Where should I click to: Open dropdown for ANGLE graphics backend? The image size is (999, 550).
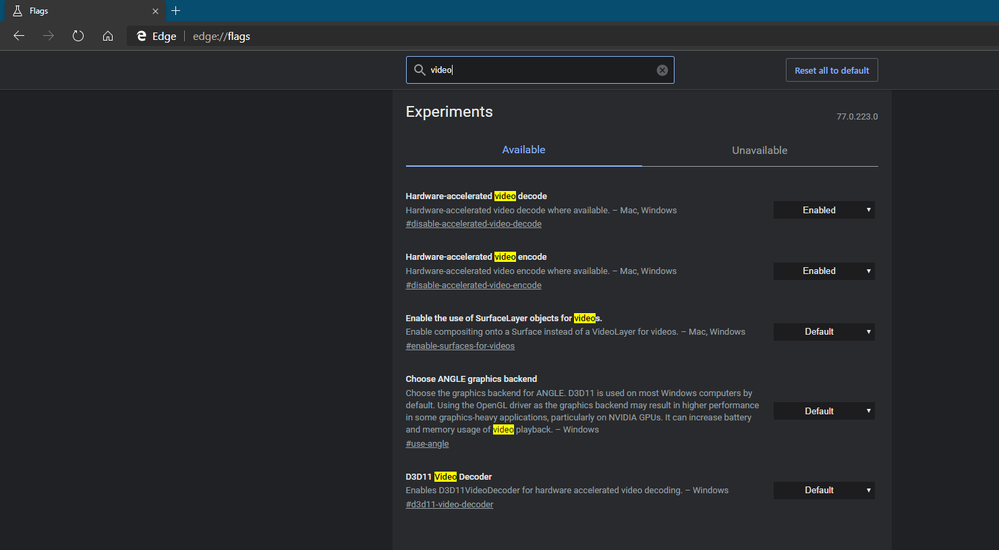(x=824, y=411)
